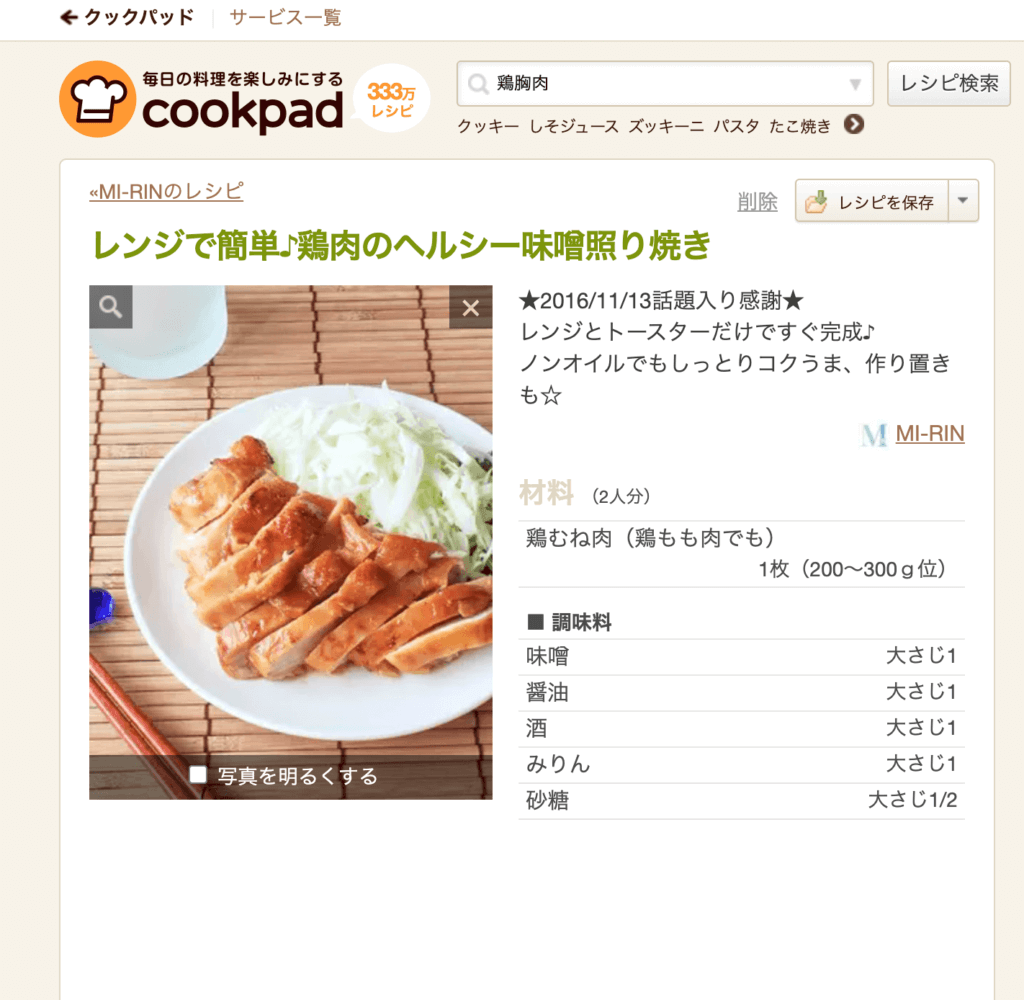Show more trending keywords arrow icon
The image size is (1024, 1000).
pyautogui.click(x=854, y=124)
